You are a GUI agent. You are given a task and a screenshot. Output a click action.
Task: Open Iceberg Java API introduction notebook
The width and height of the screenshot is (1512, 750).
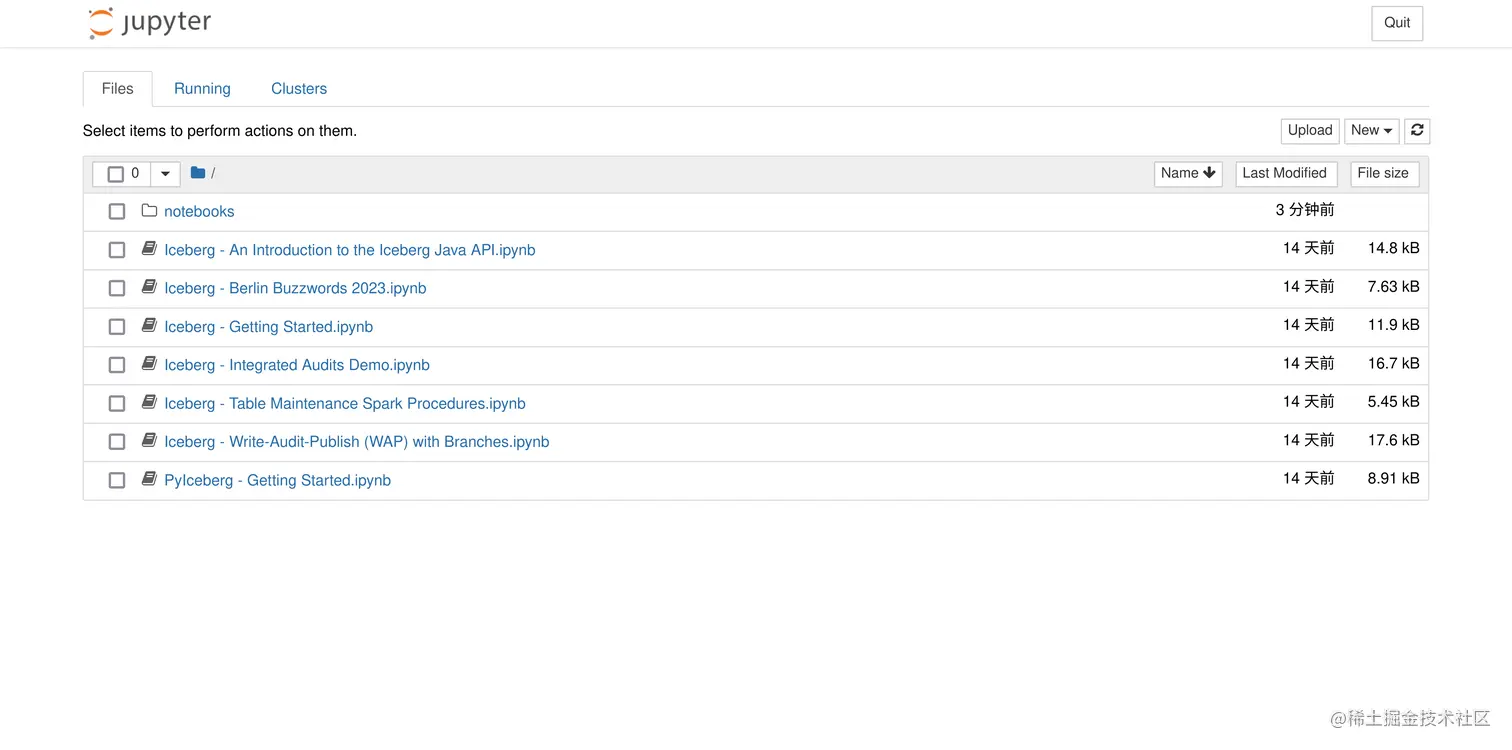point(350,250)
